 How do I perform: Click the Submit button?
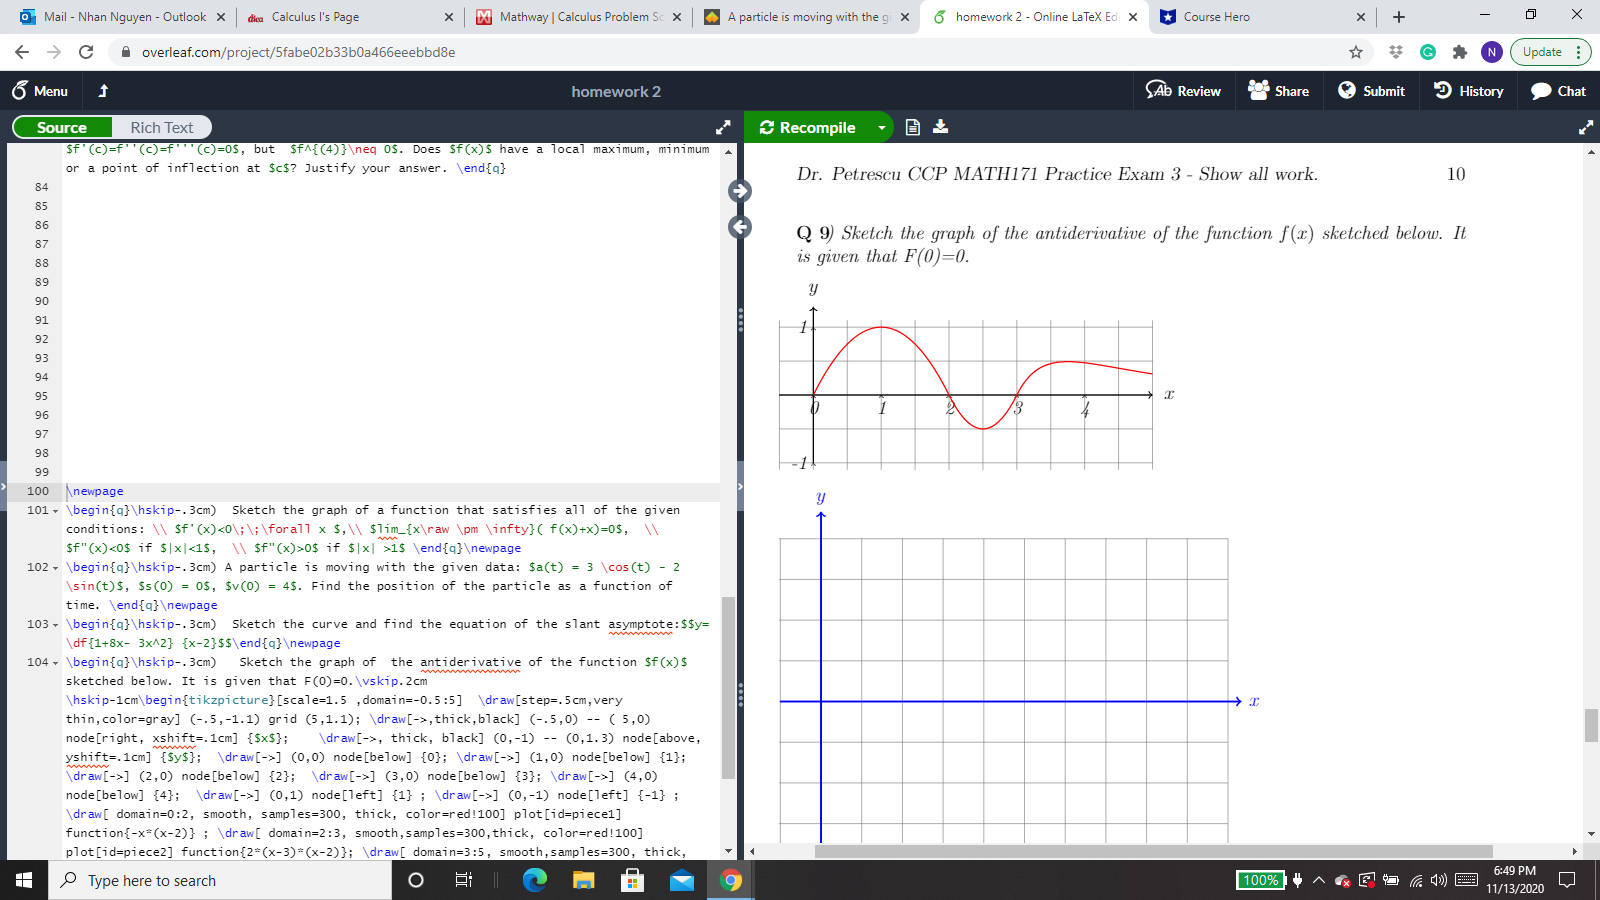click(x=1371, y=91)
